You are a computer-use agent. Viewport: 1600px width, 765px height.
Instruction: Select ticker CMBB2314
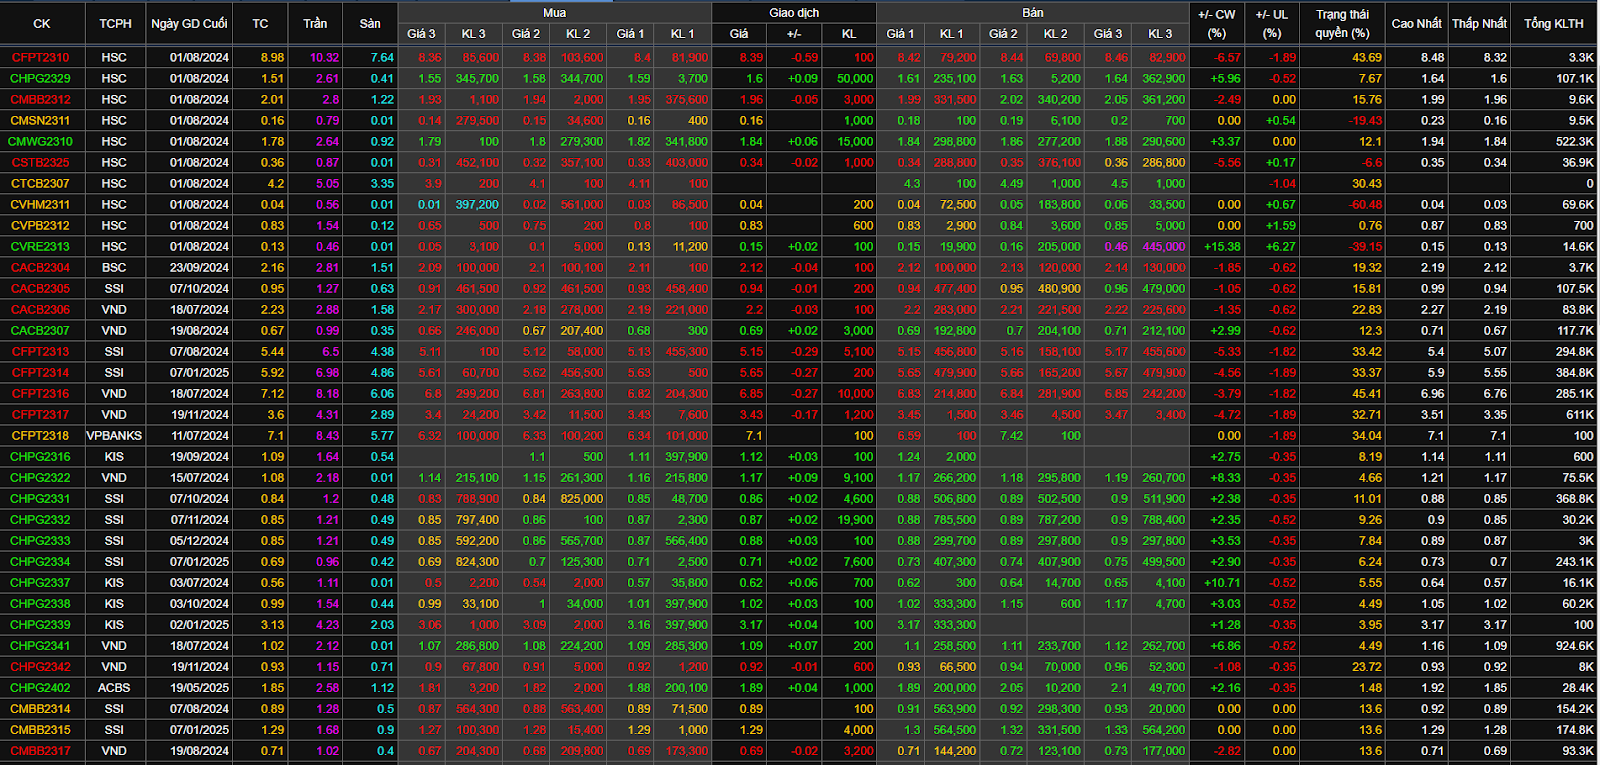click(41, 709)
